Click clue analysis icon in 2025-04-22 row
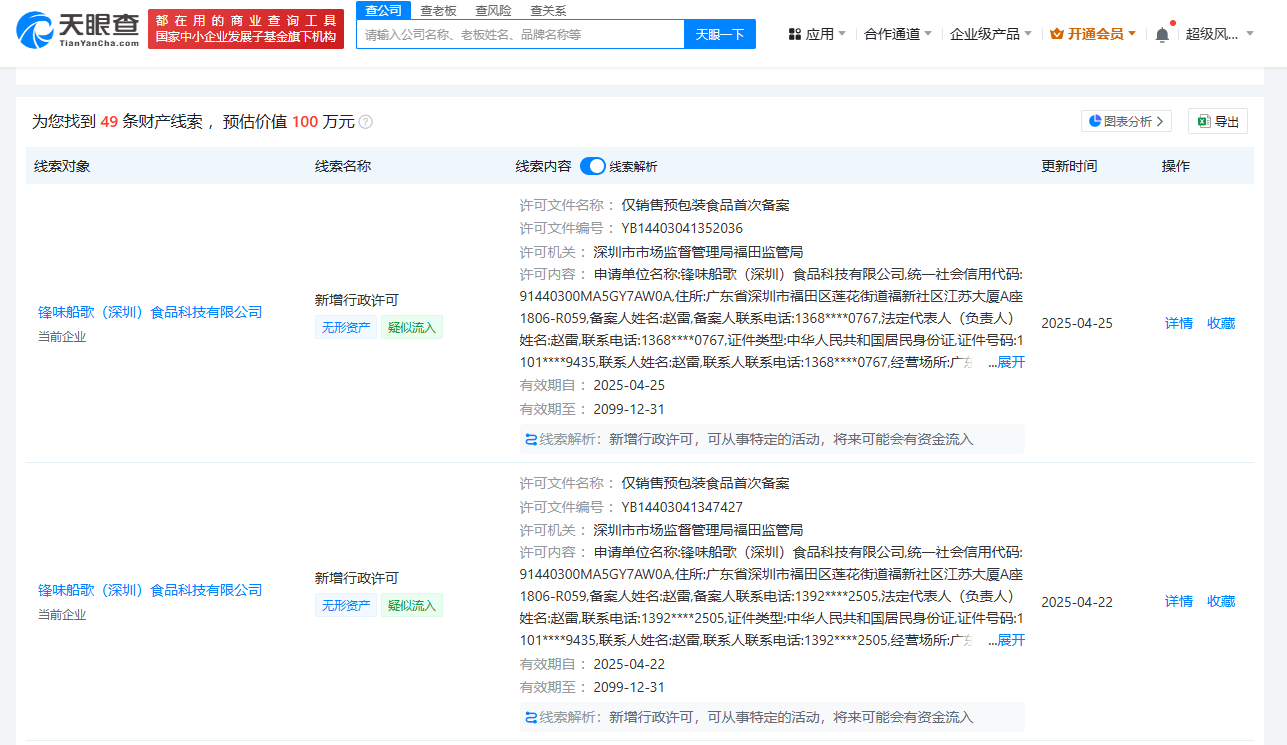Screen dimensions: 1287x745 (532, 717)
